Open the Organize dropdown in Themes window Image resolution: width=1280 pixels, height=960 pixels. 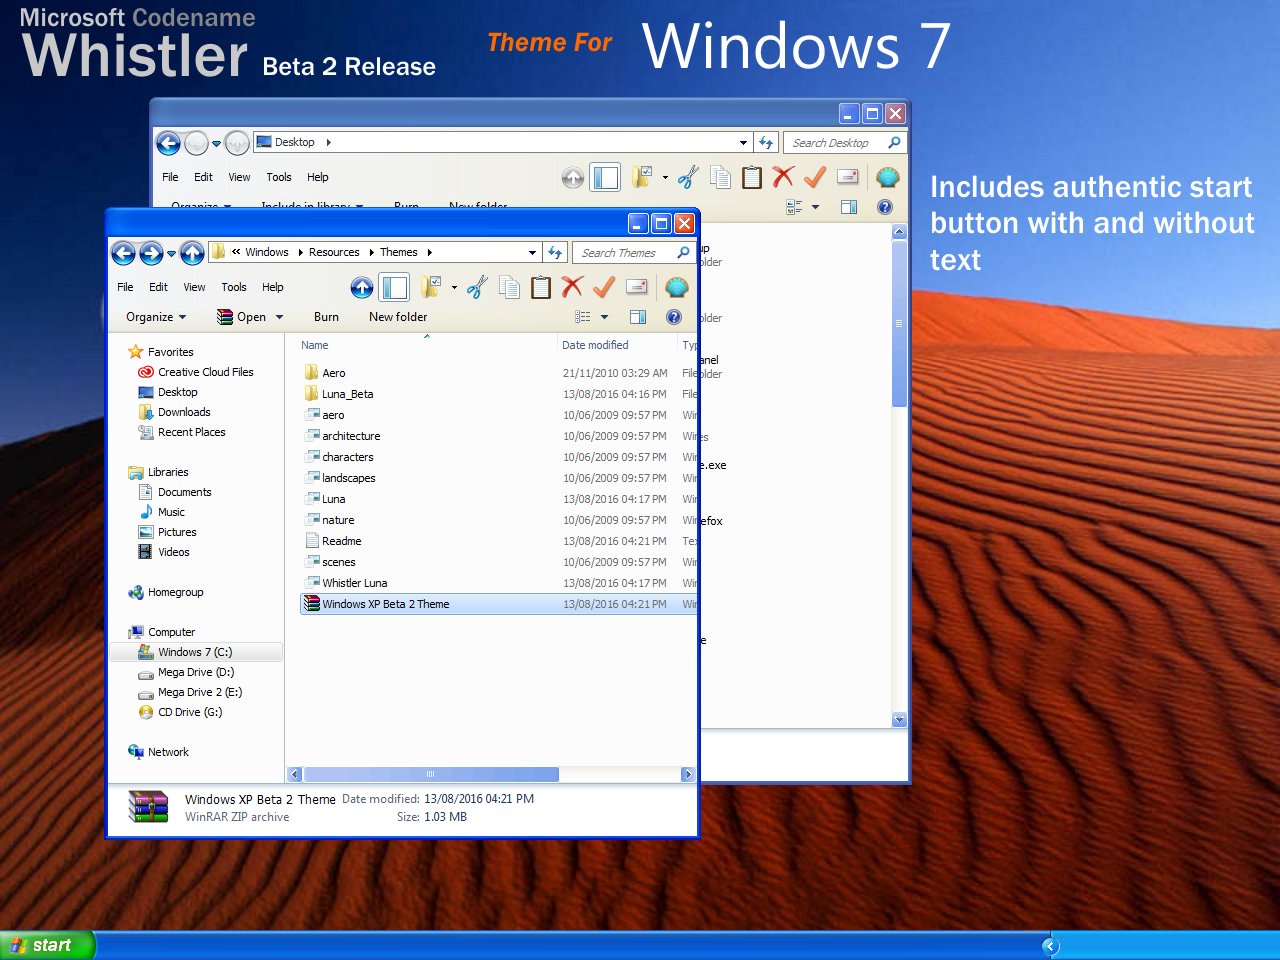tap(157, 317)
